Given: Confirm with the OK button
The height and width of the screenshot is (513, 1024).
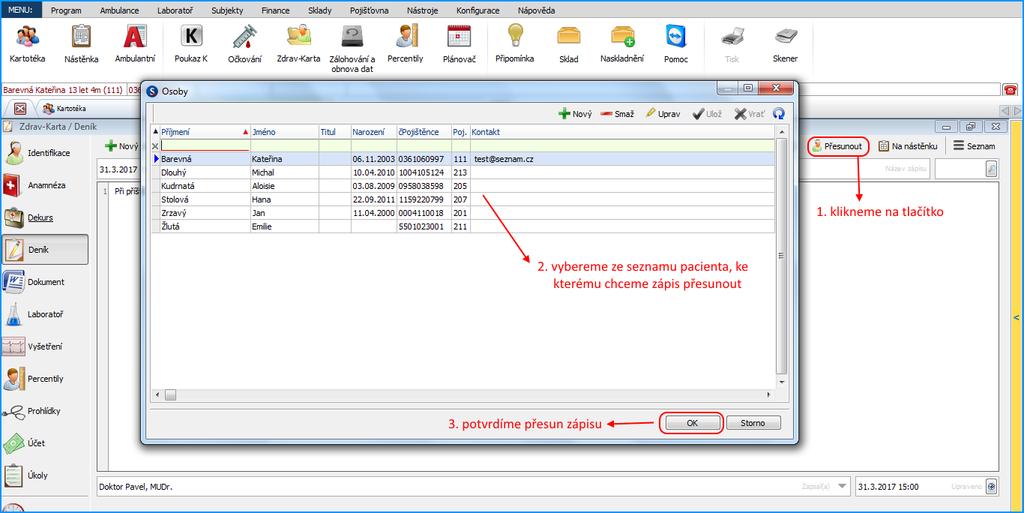Looking at the screenshot, I should (692, 423).
